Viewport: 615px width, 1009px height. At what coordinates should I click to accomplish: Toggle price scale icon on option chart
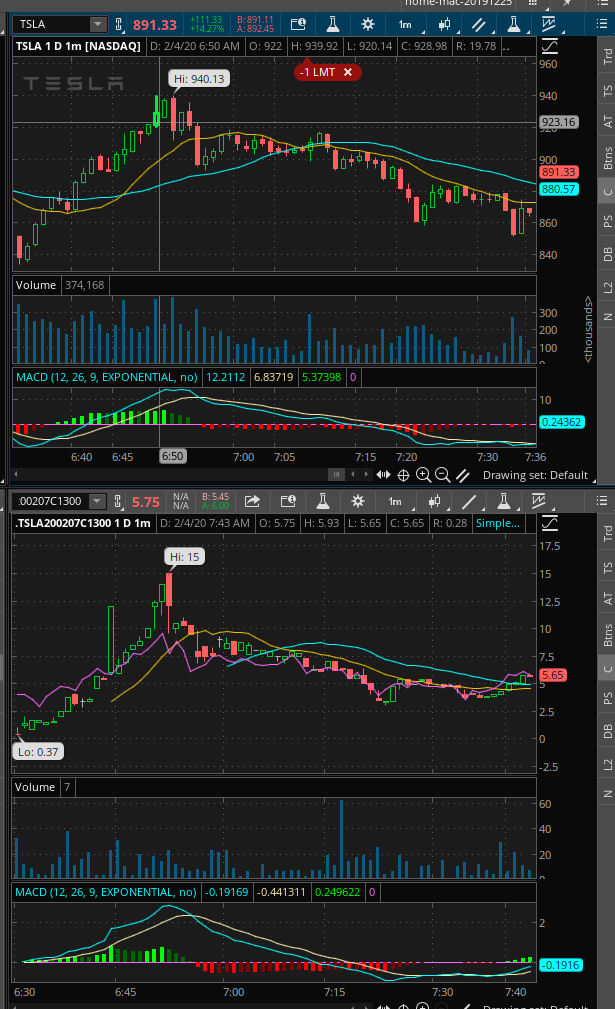point(549,523)
